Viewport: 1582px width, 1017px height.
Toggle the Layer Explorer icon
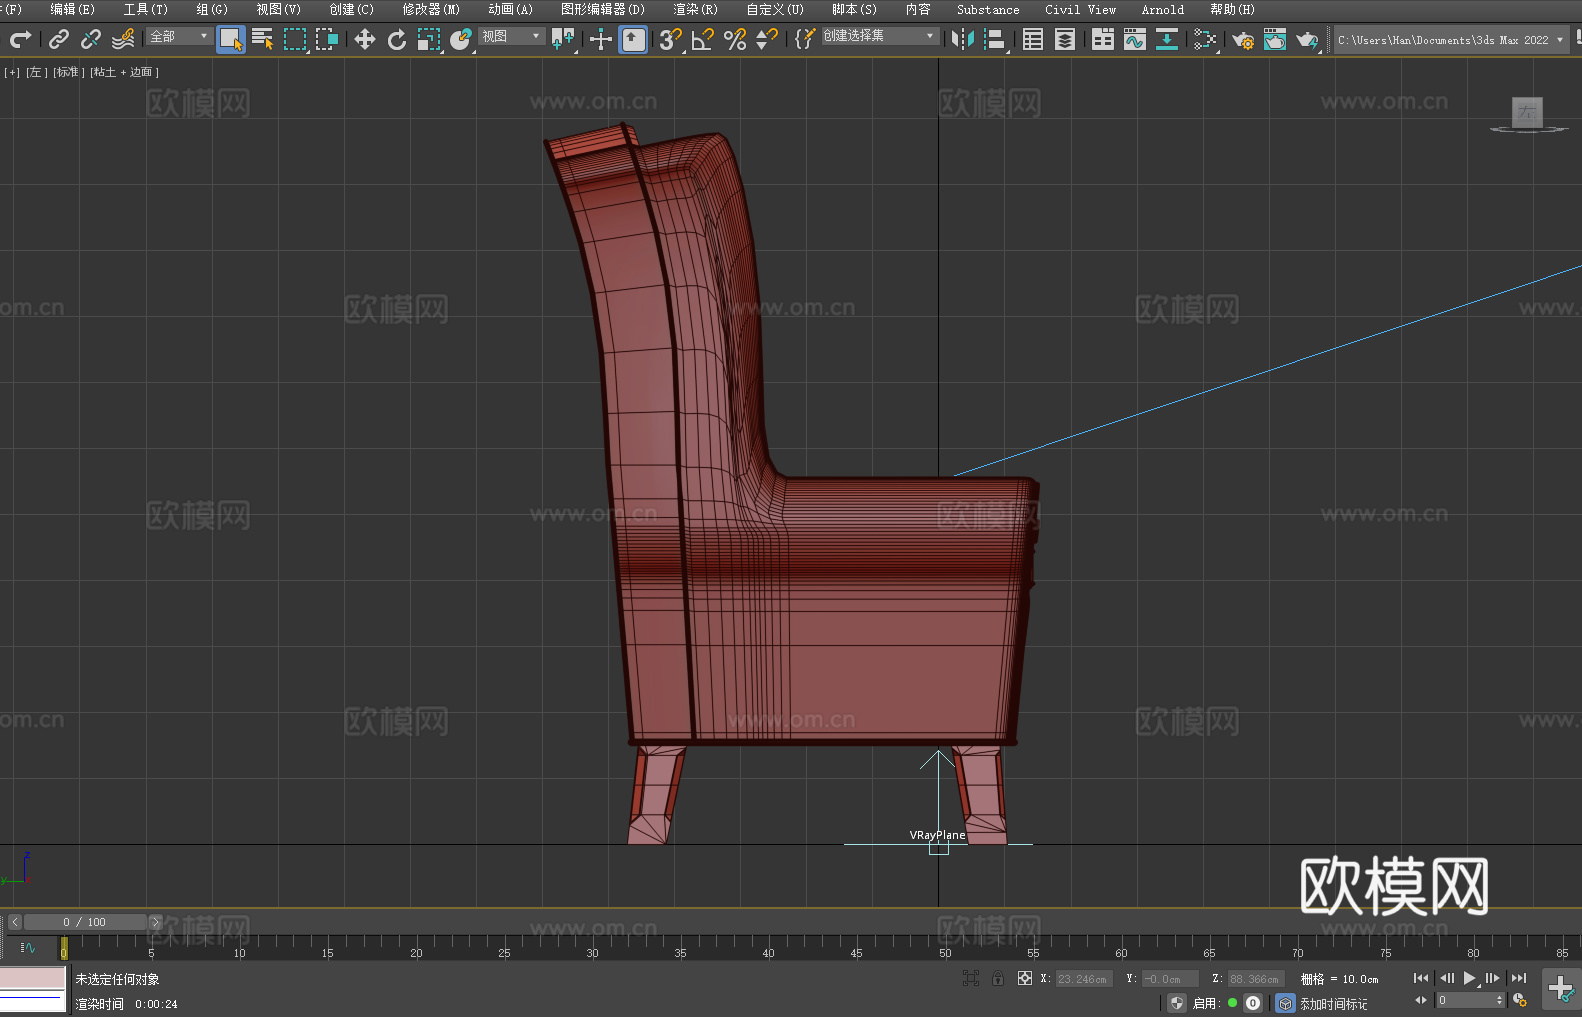[x=1065, y=39]
